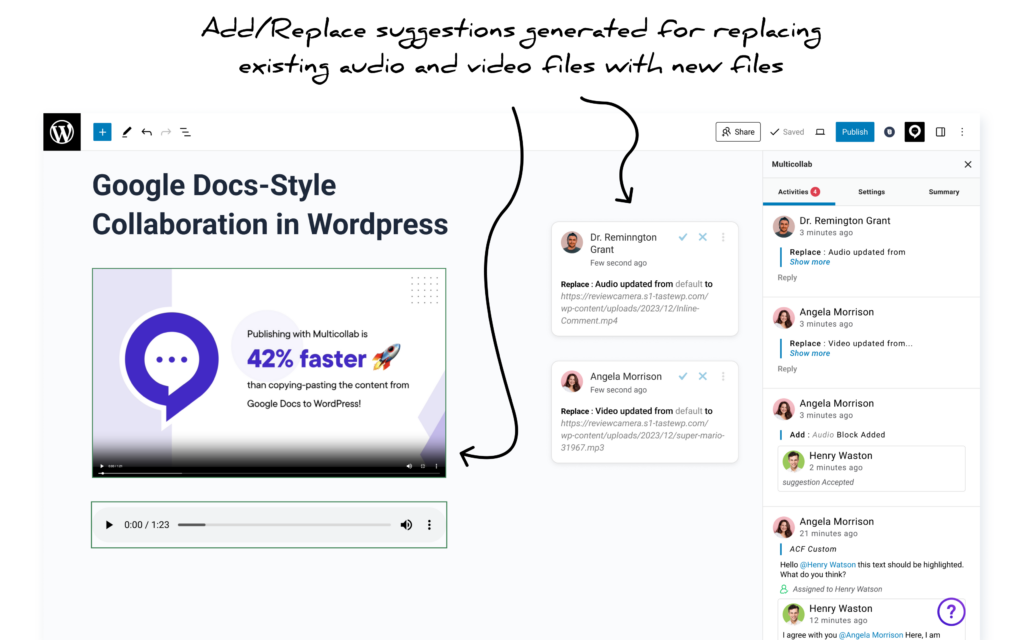Open more options on Dr. Remington's card
Screen dimensions: 1024x640
[x=723, y=237]
